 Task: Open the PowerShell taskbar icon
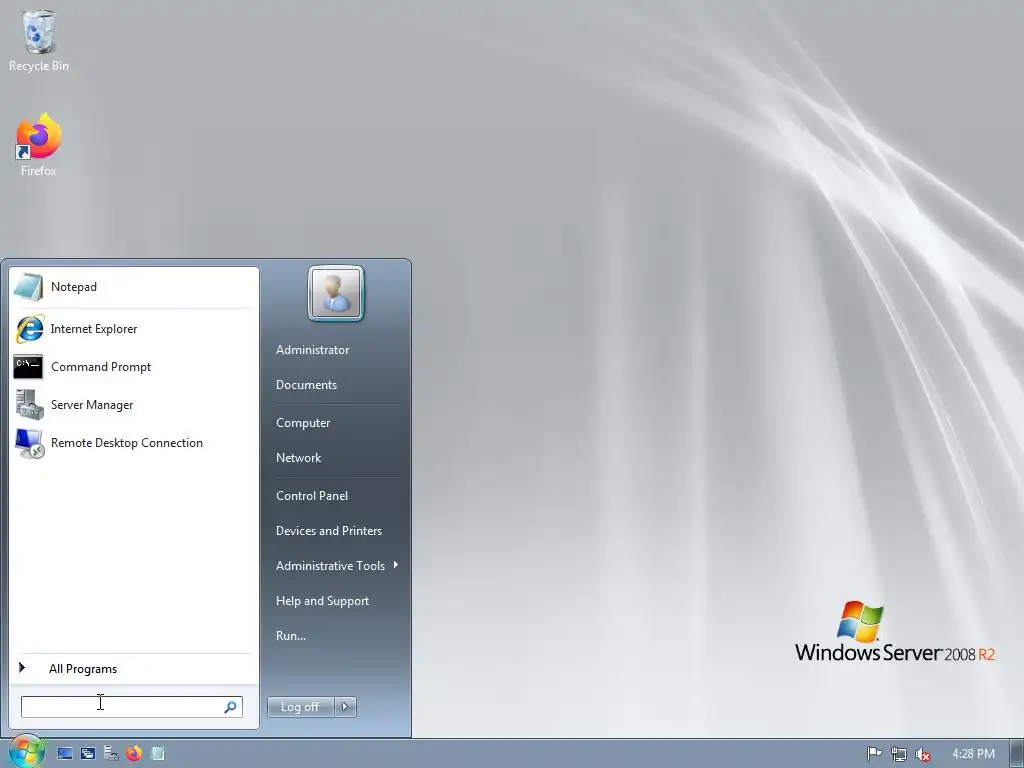(88, 754)
